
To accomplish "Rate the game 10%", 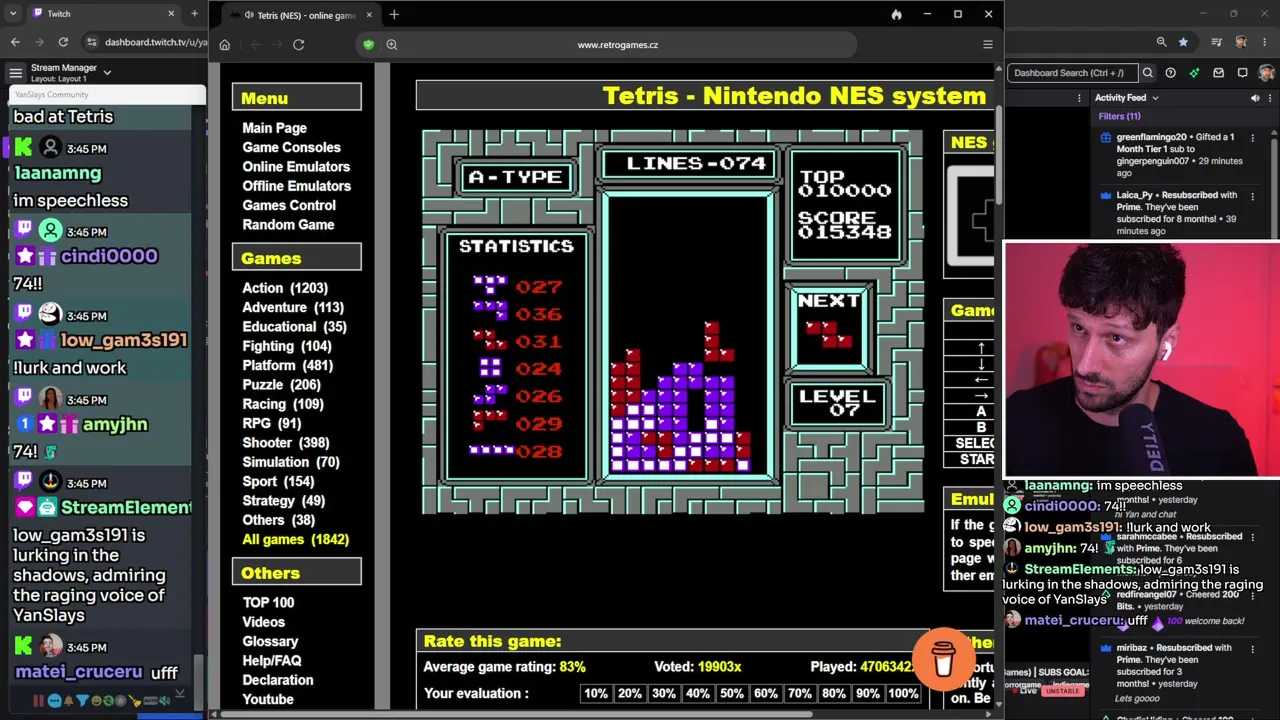I will coord(596,694).
